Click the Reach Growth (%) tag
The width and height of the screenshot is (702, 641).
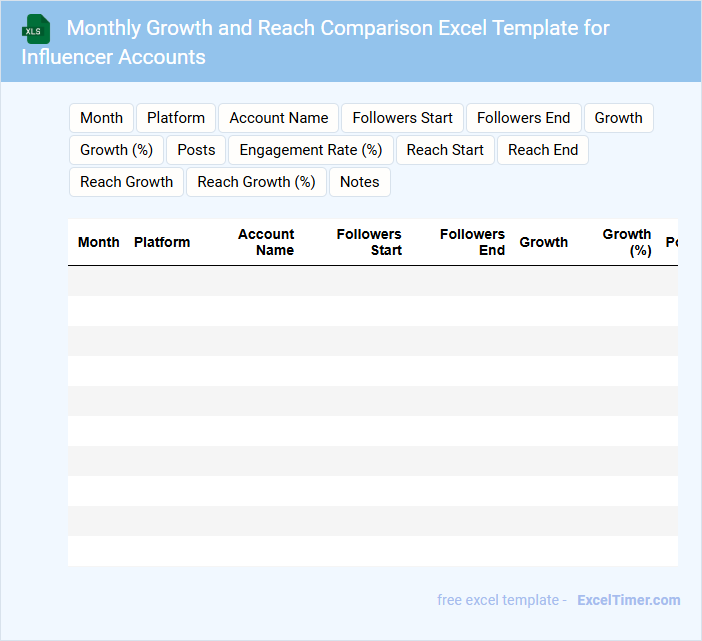pos(256,182)
